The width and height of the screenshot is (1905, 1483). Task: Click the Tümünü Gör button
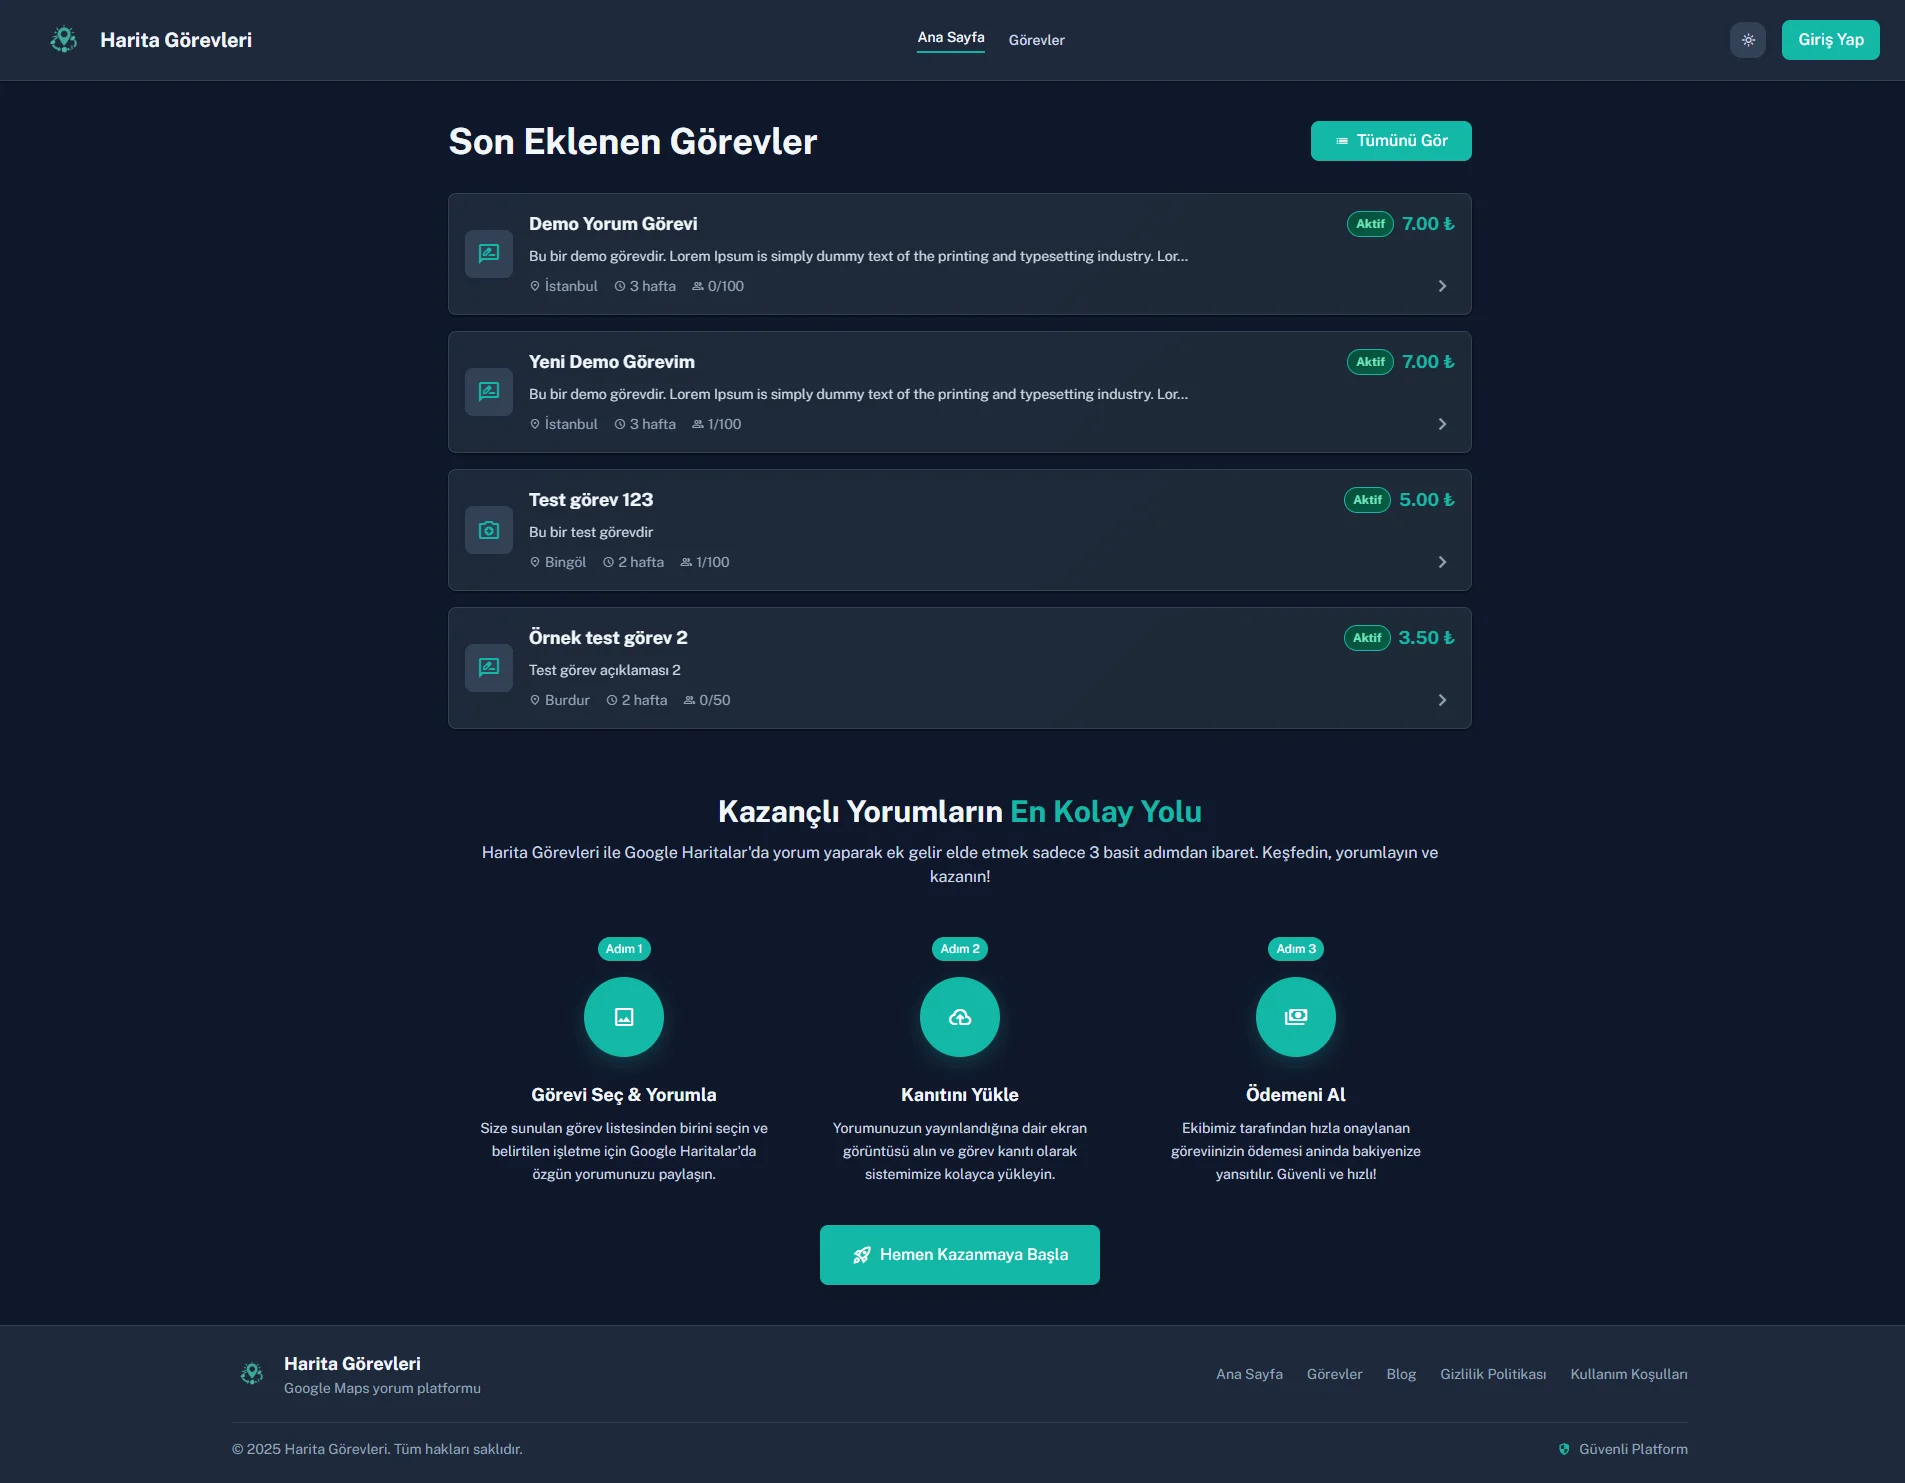coord(1391,141)
